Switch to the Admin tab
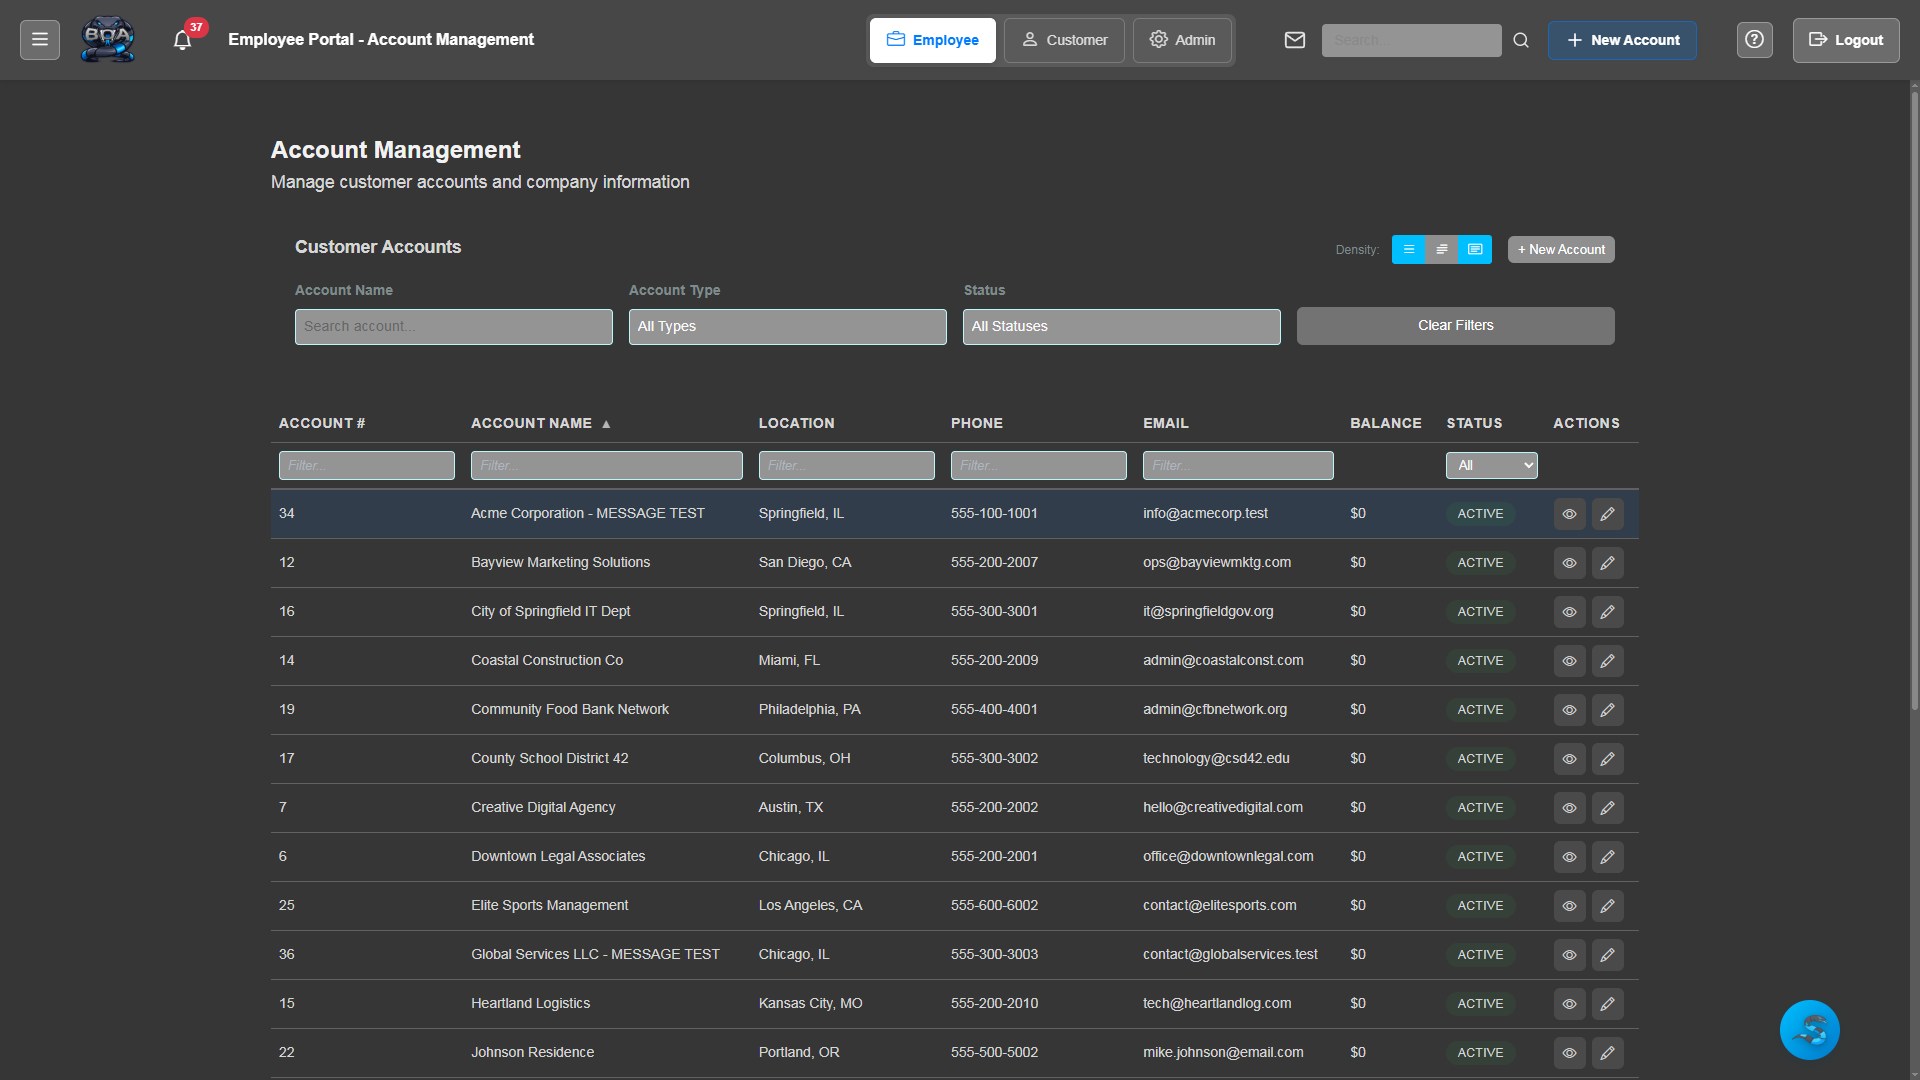 (1182, 40)
